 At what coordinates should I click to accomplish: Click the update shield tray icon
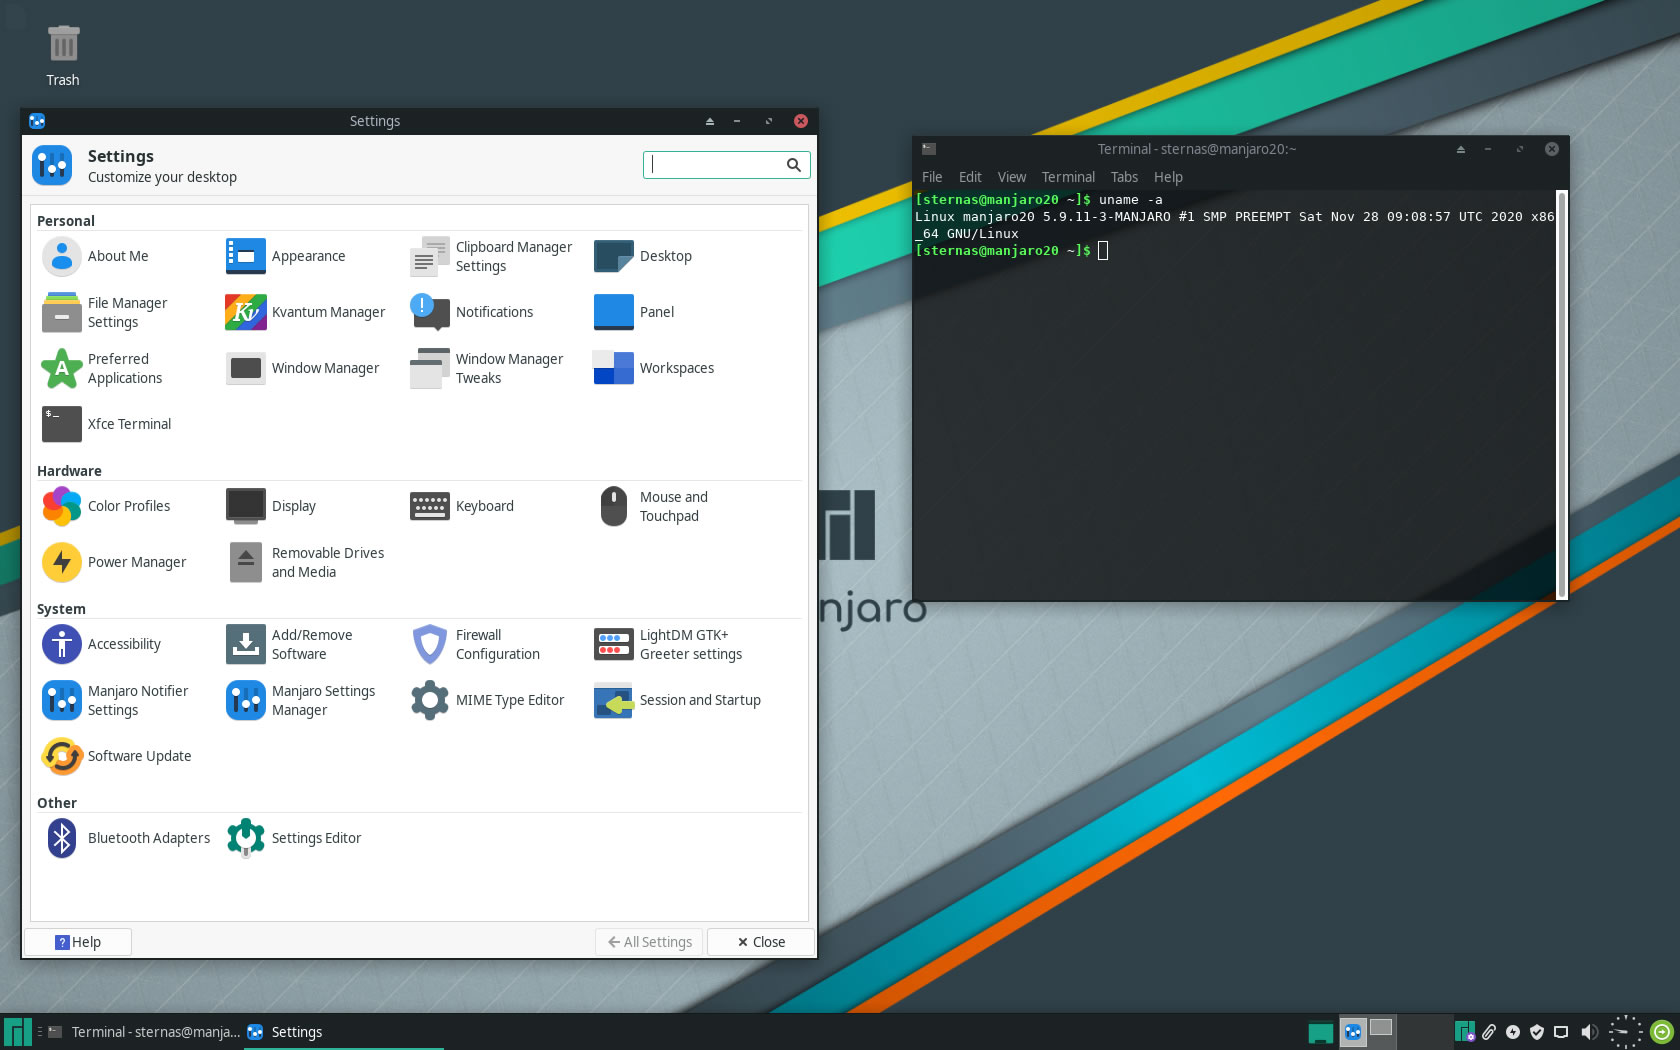[x=1537, y=1032]
